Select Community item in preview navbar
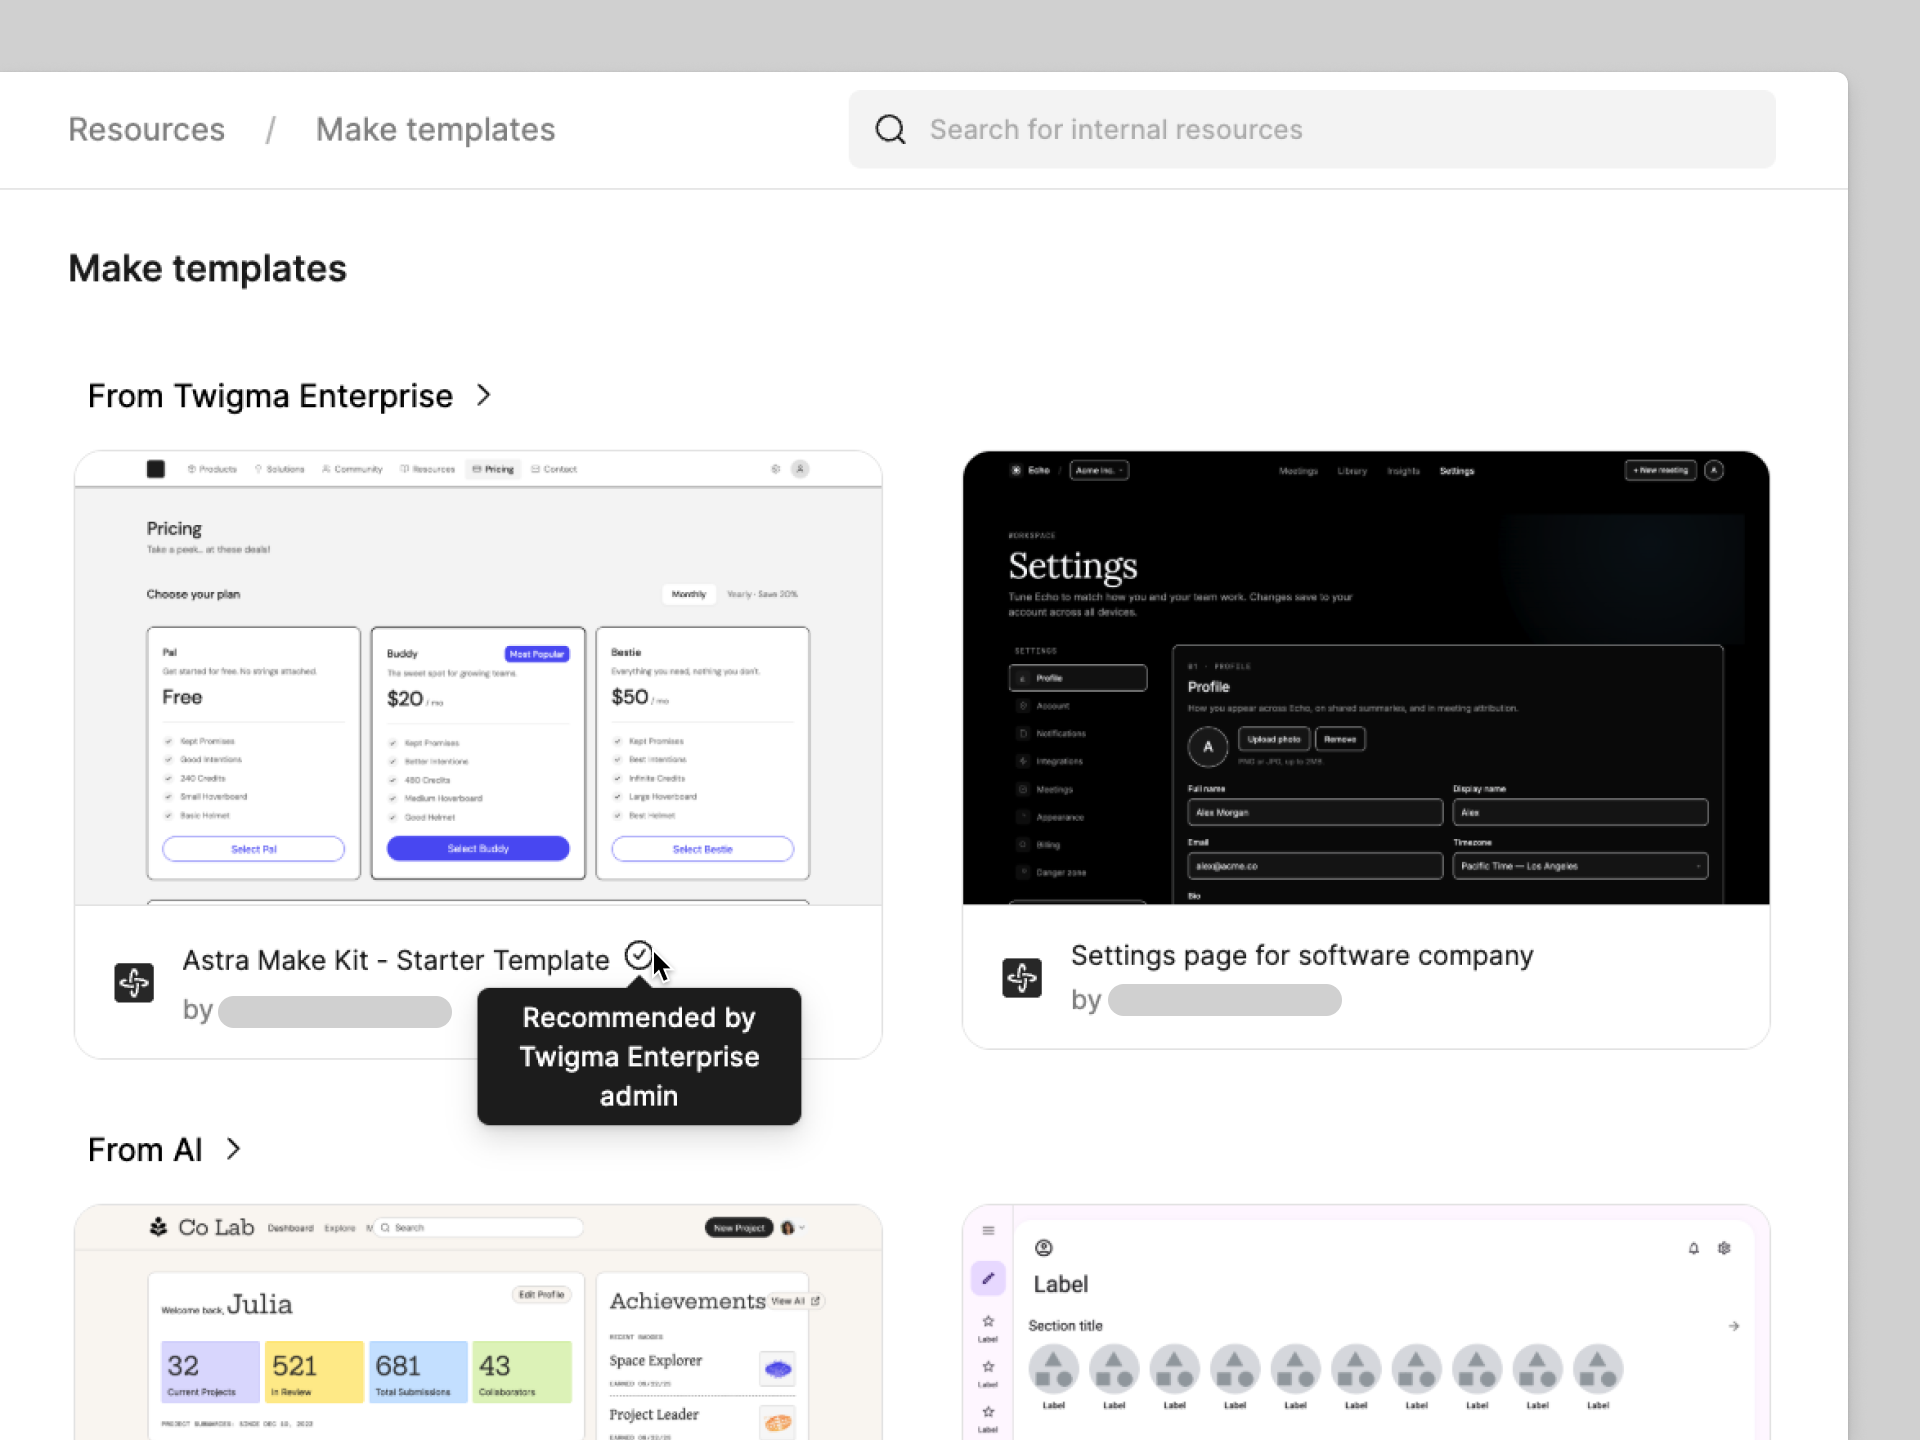1920x1440 pixels. click(352, 469)
